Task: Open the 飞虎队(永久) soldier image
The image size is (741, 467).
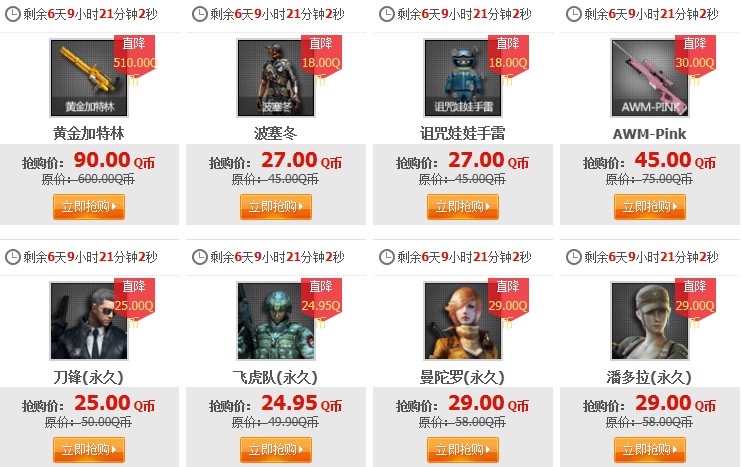Action: 276,321
